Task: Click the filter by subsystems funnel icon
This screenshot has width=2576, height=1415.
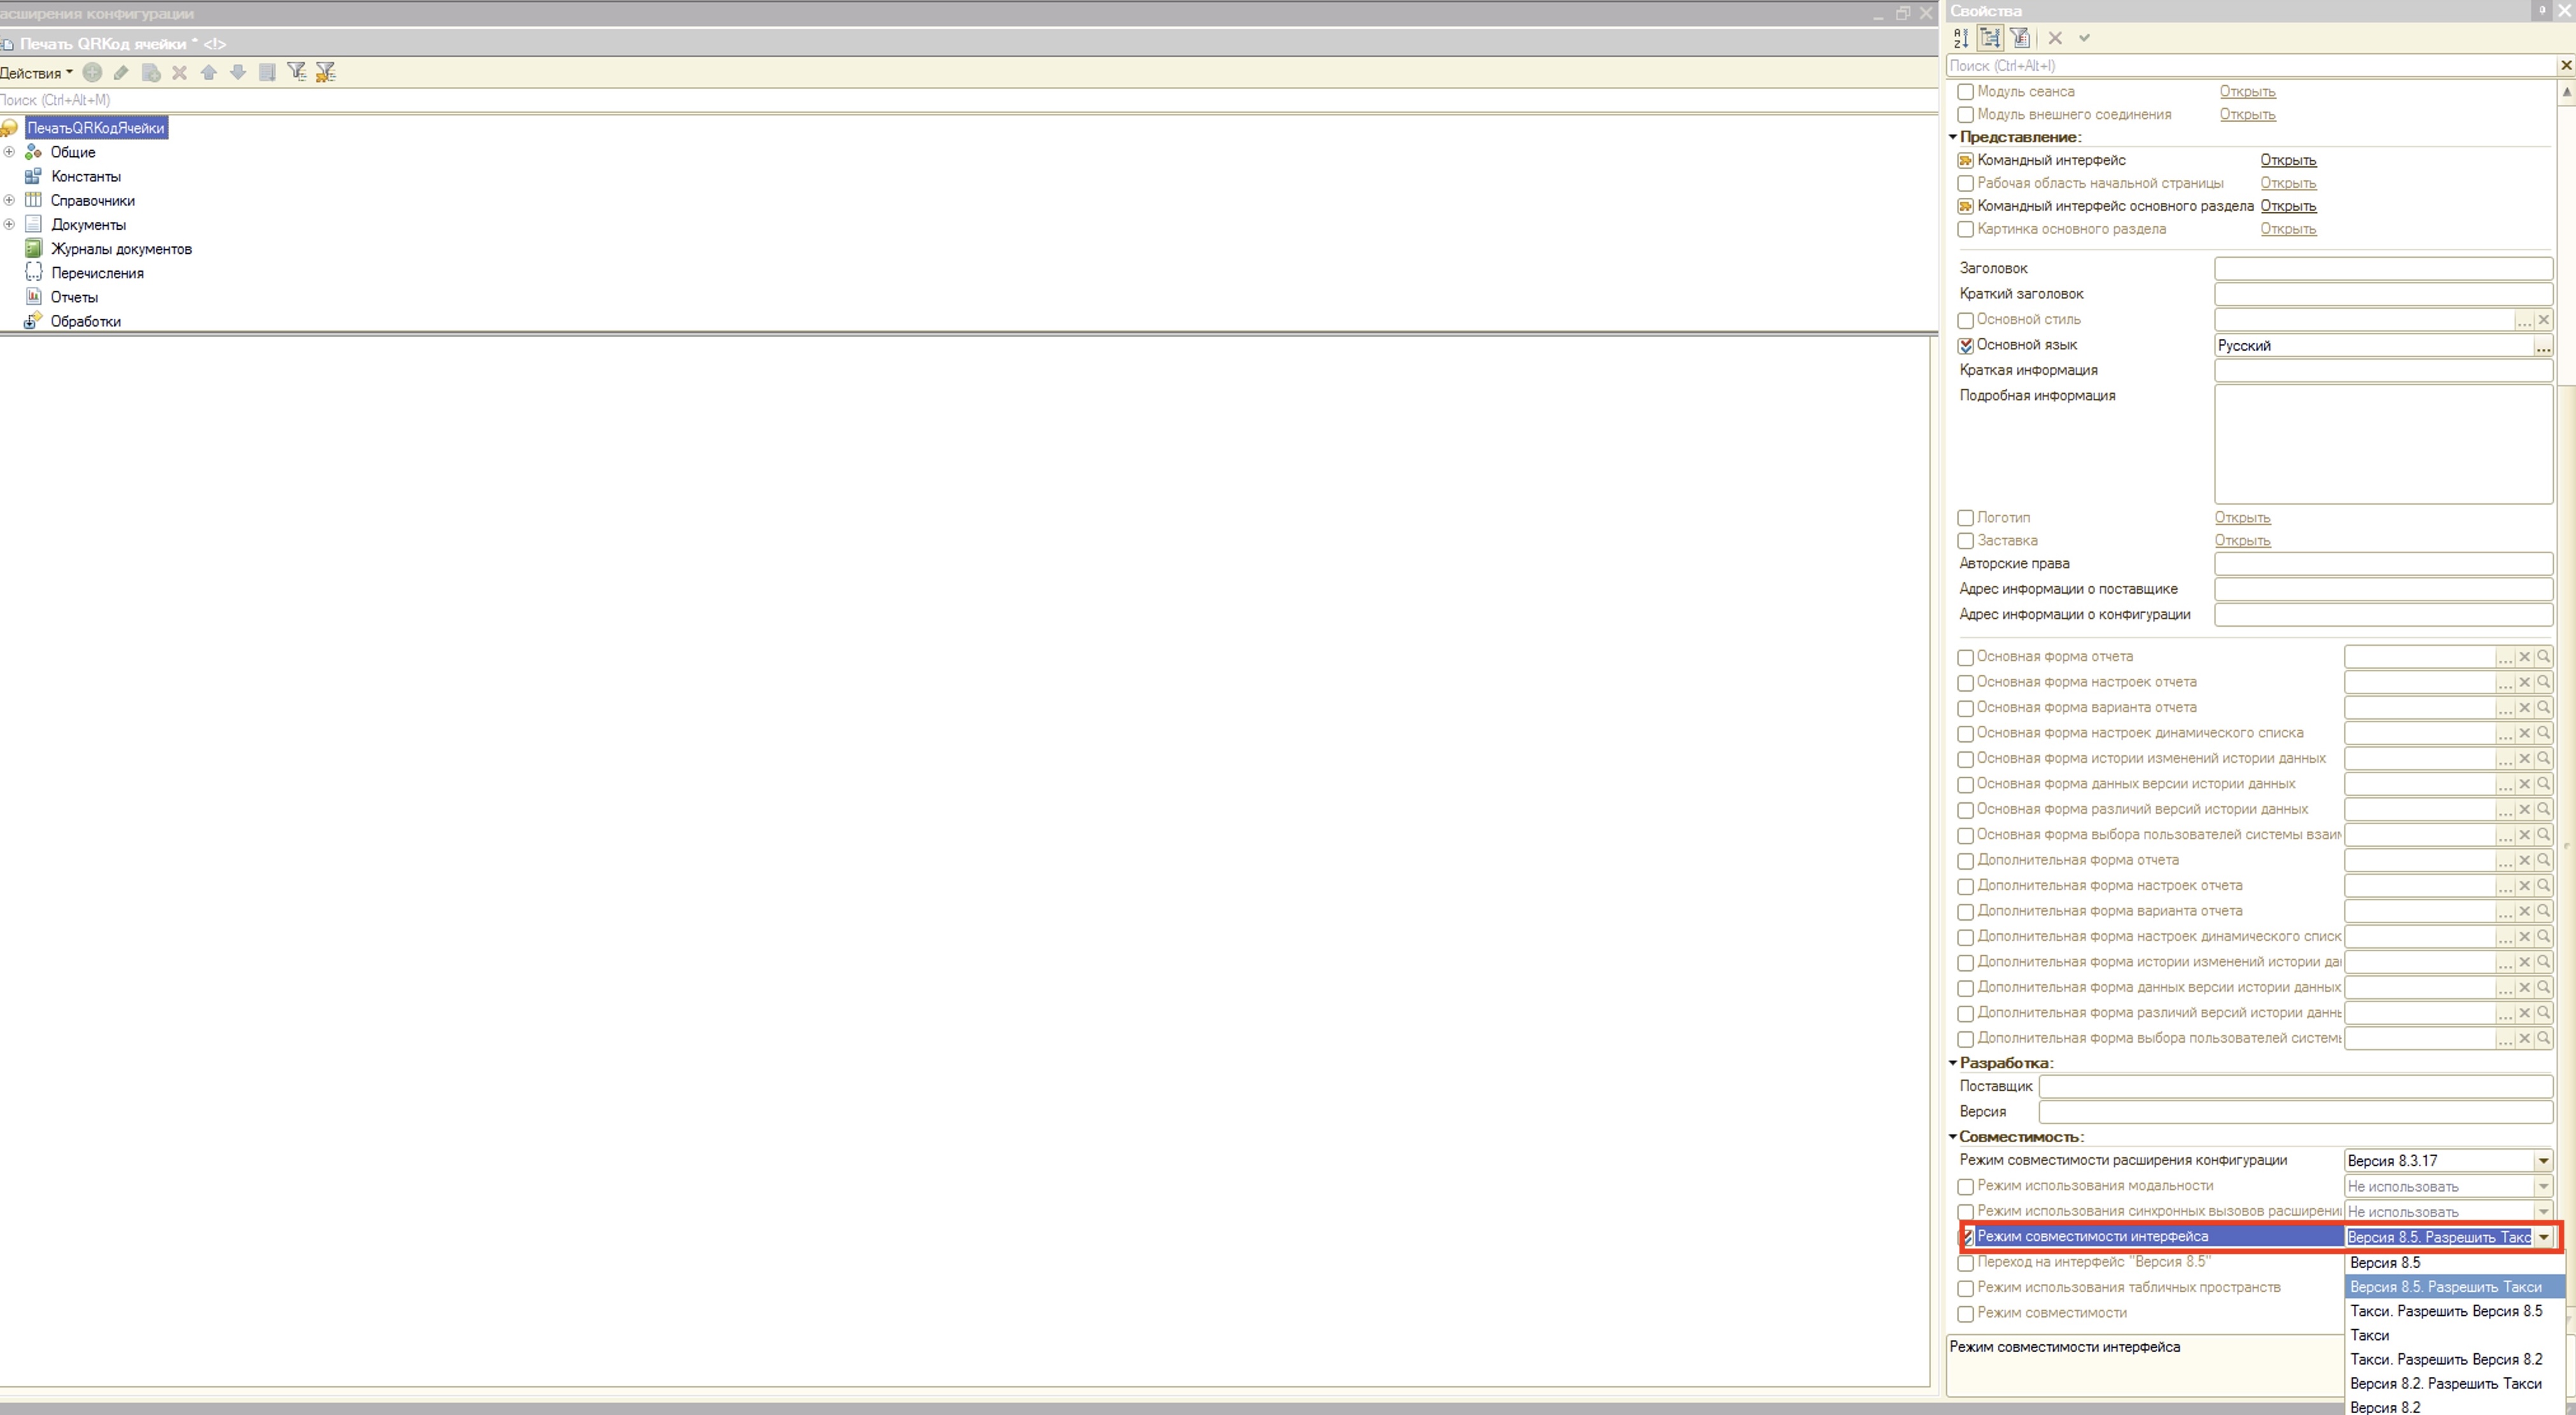Action: click(x=296, y=72)
